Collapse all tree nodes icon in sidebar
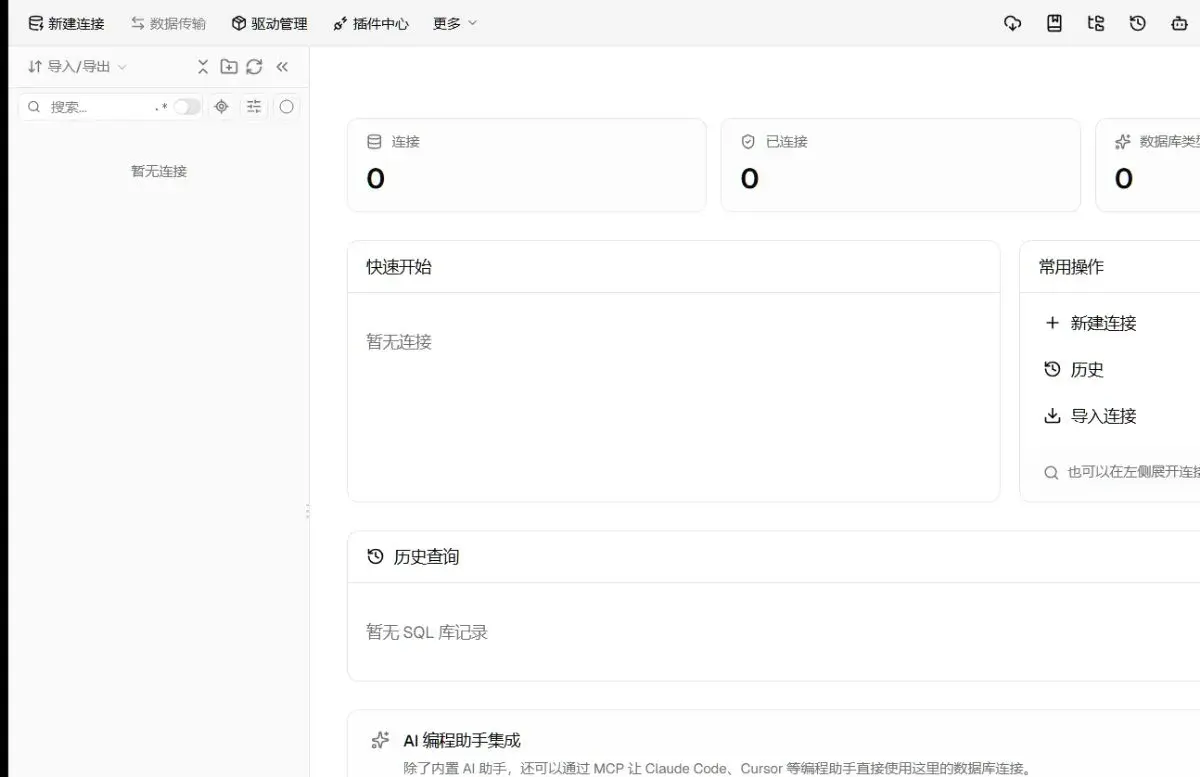1200x777 pixels. 203,66
